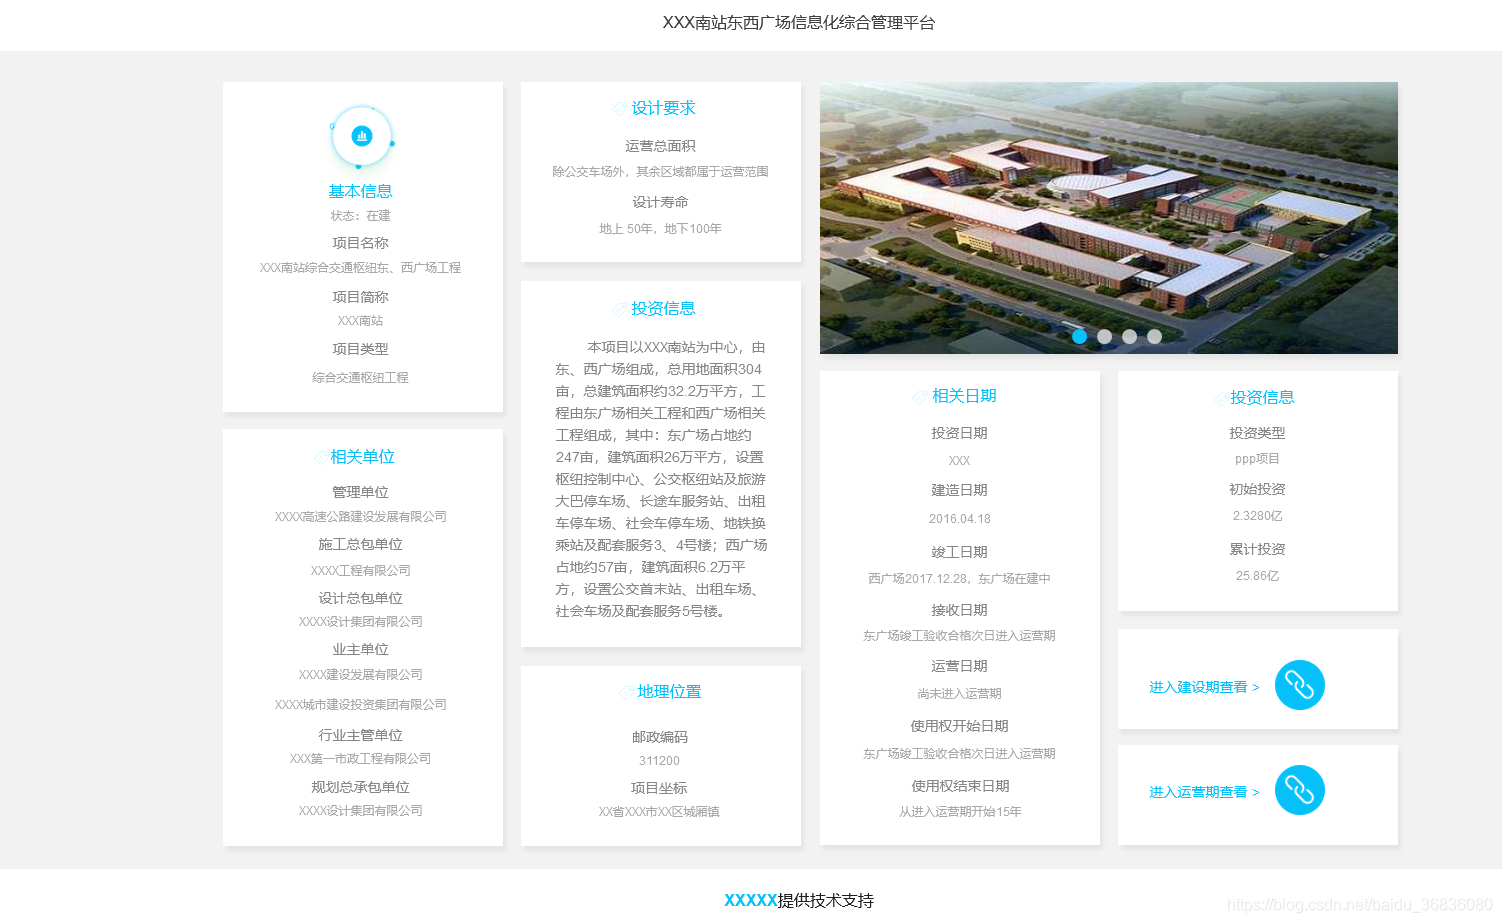Click the 地上 50年，地下100年 design life value

660,229
